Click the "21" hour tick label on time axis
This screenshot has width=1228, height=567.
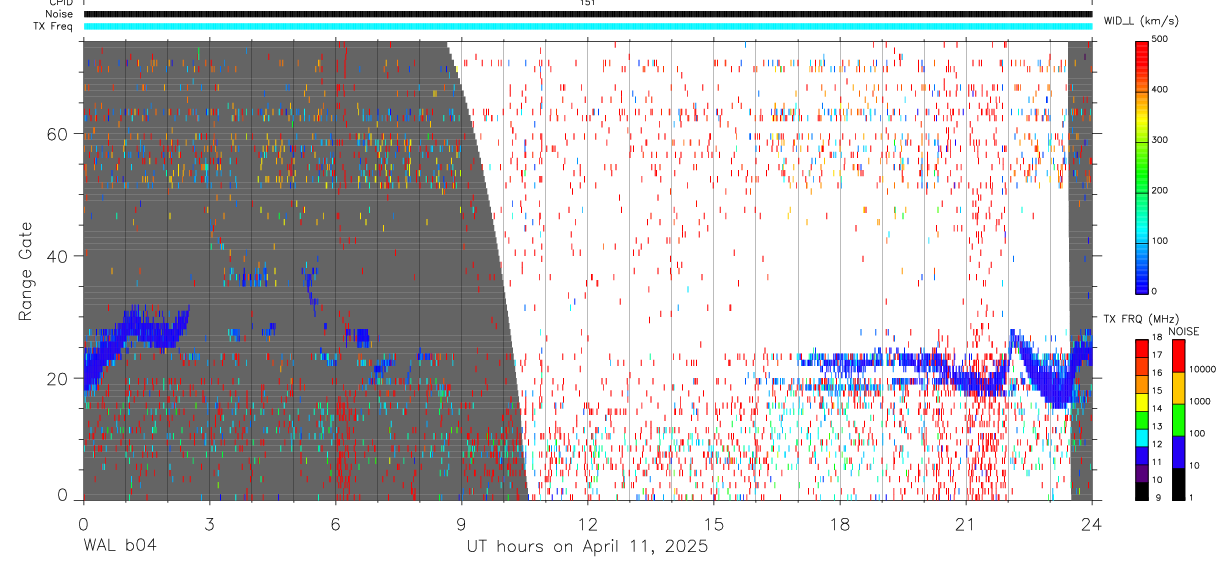966,523
